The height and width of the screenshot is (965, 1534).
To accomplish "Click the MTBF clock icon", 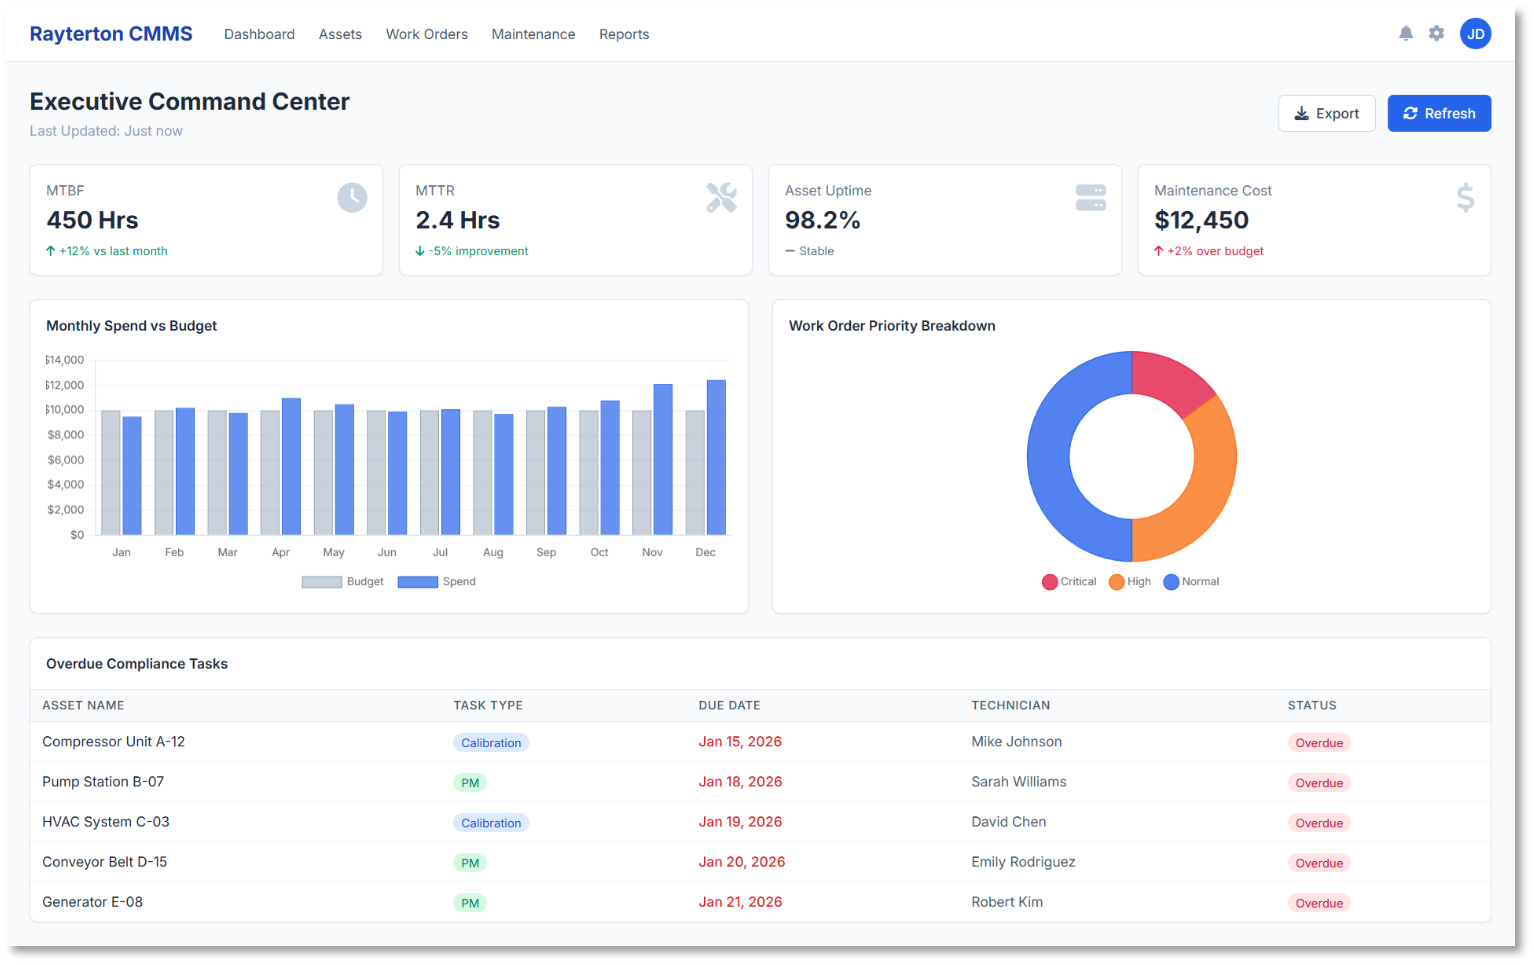I will point(352,198).
